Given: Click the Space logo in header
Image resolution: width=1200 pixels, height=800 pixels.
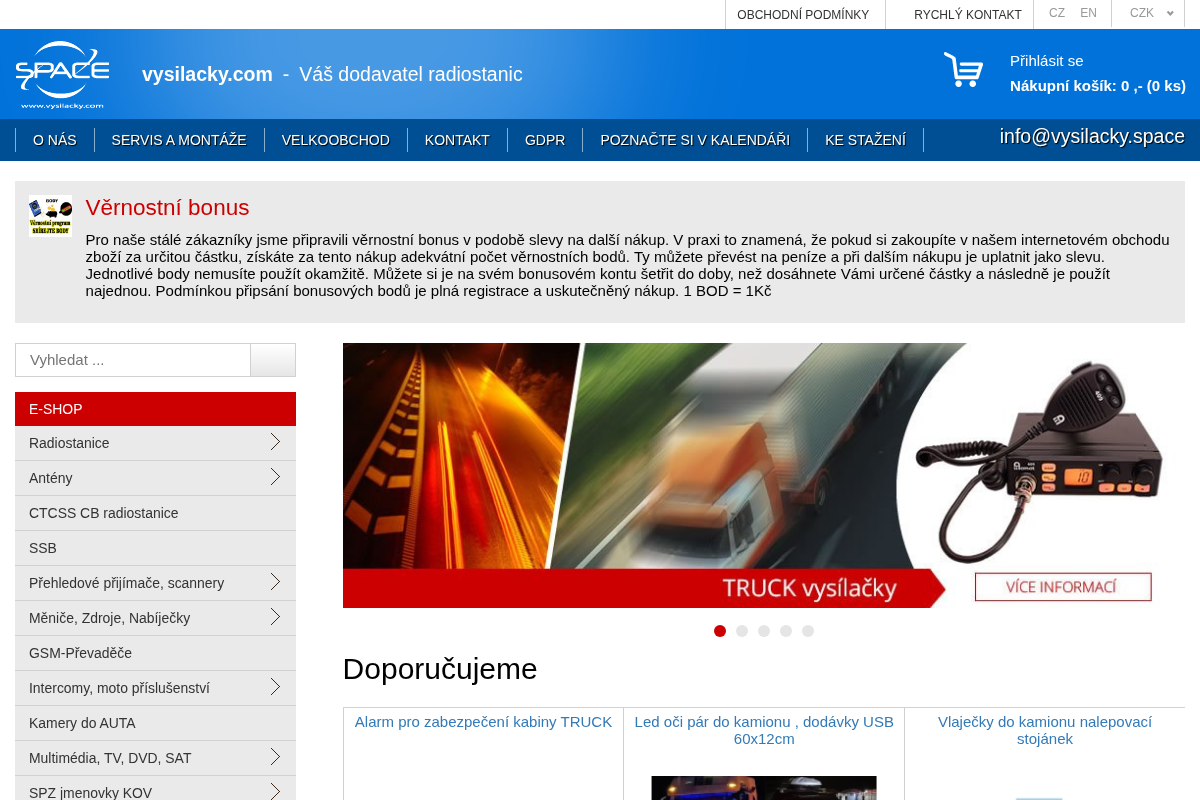Looking at the screenshot, I should pyautogui.click(x=62, y=74).
